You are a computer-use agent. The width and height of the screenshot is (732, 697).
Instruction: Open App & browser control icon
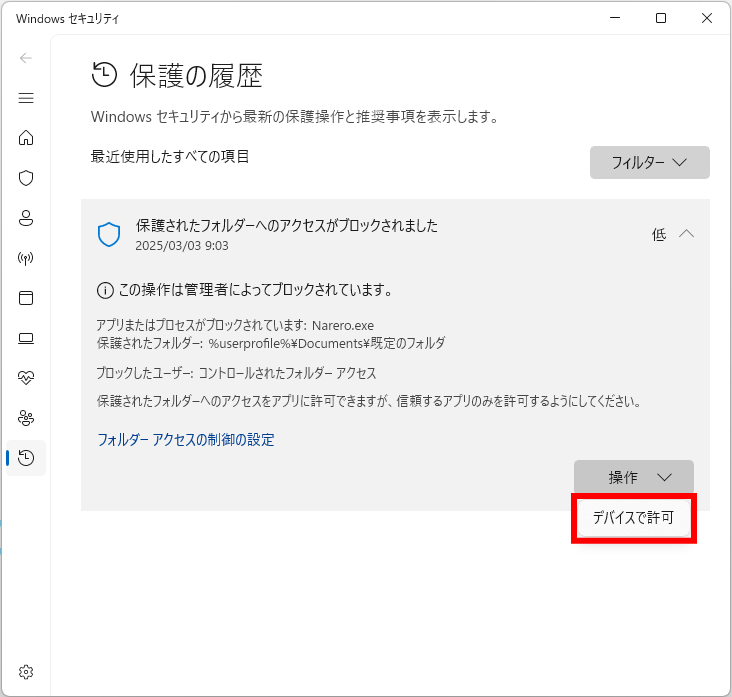pos(26,298)
